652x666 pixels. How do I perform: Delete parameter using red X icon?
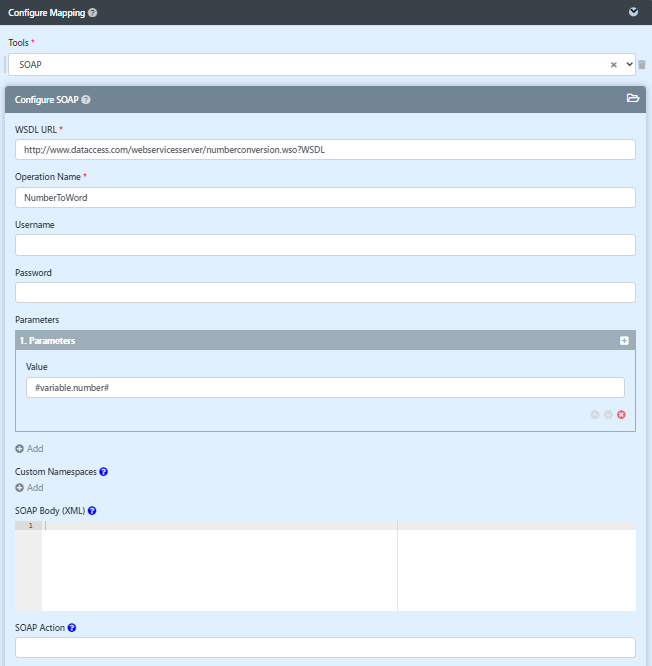[x=621, y=414]
